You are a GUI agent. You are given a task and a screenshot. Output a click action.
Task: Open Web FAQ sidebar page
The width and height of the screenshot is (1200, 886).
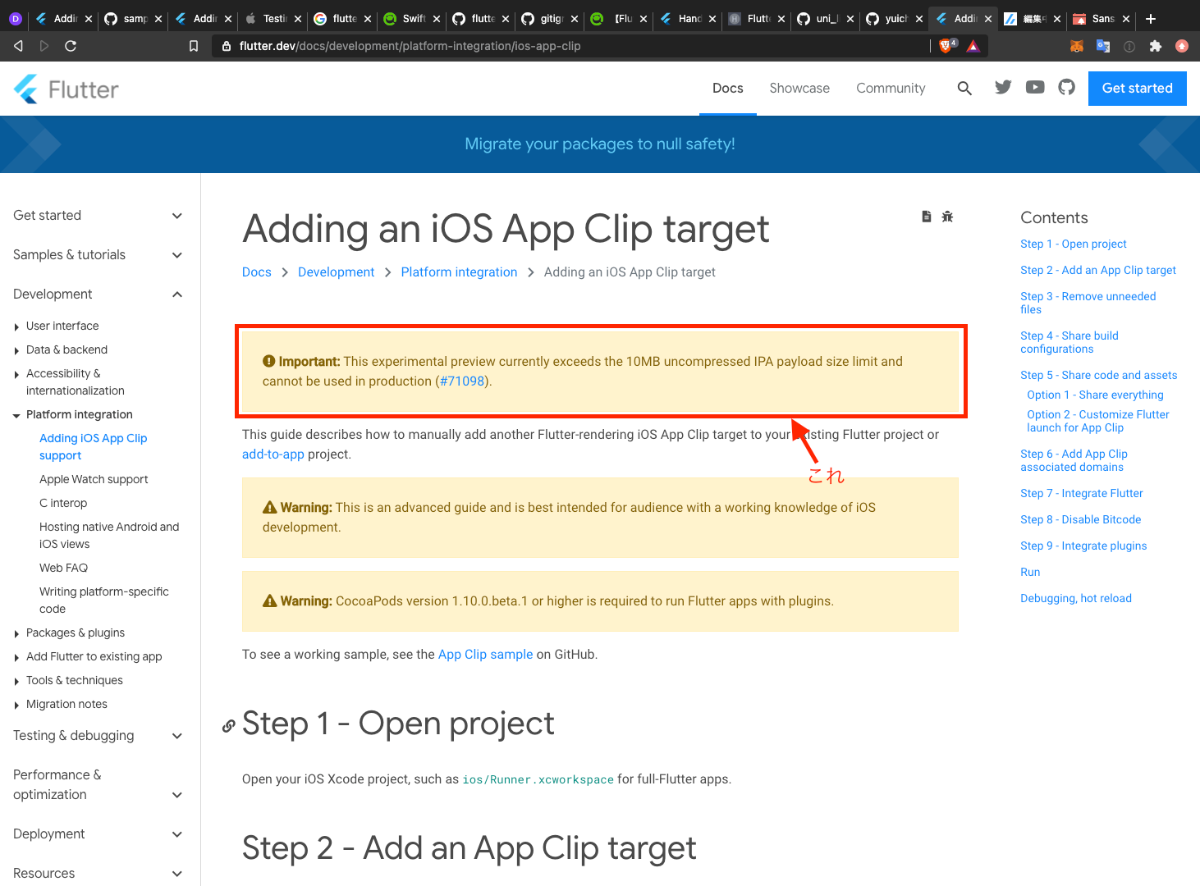pos(63,568)
